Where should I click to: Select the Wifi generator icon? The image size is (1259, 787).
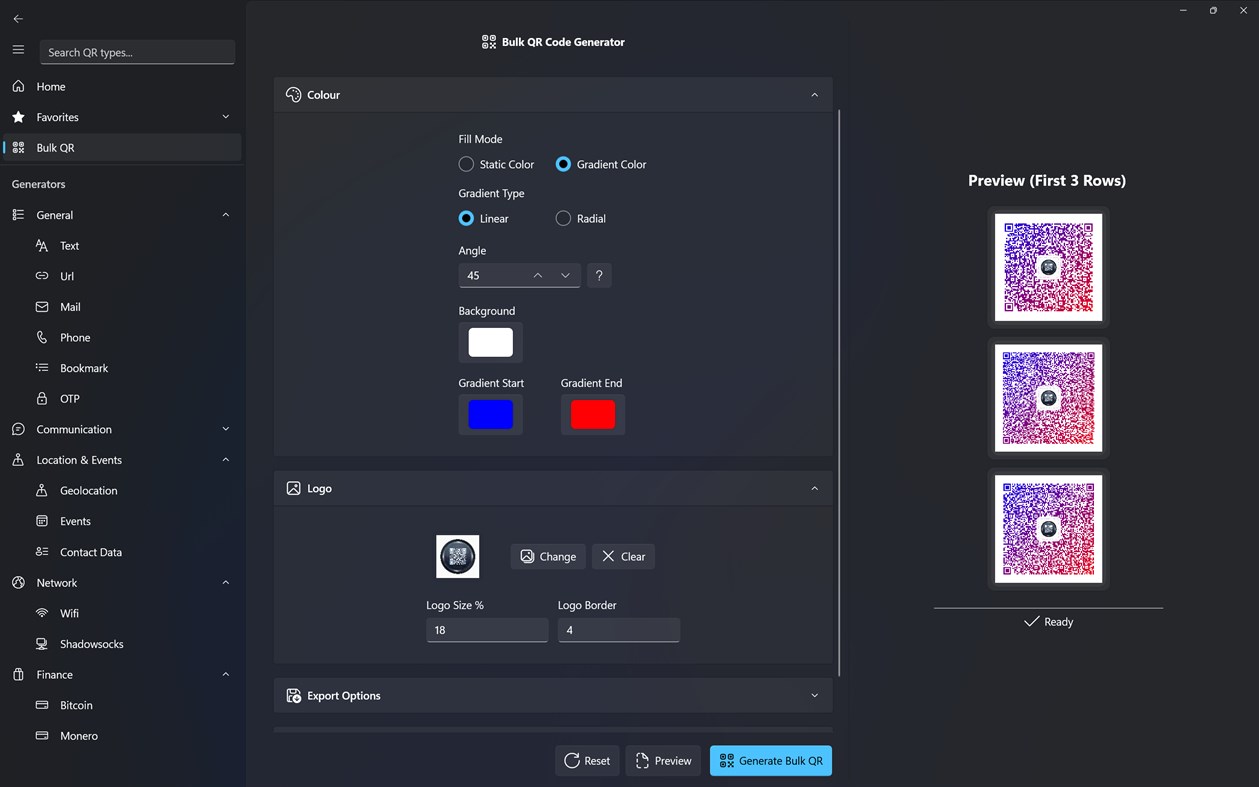tap(42, 613)
